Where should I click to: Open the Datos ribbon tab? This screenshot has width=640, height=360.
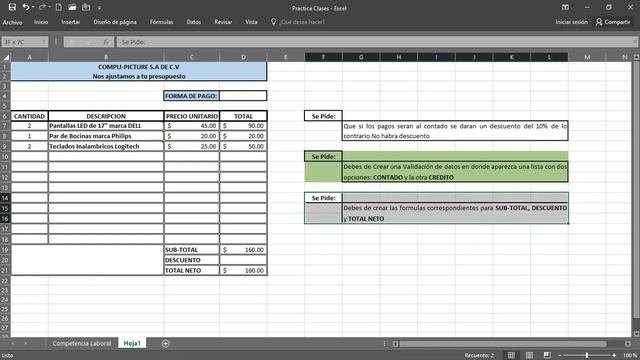193,22
